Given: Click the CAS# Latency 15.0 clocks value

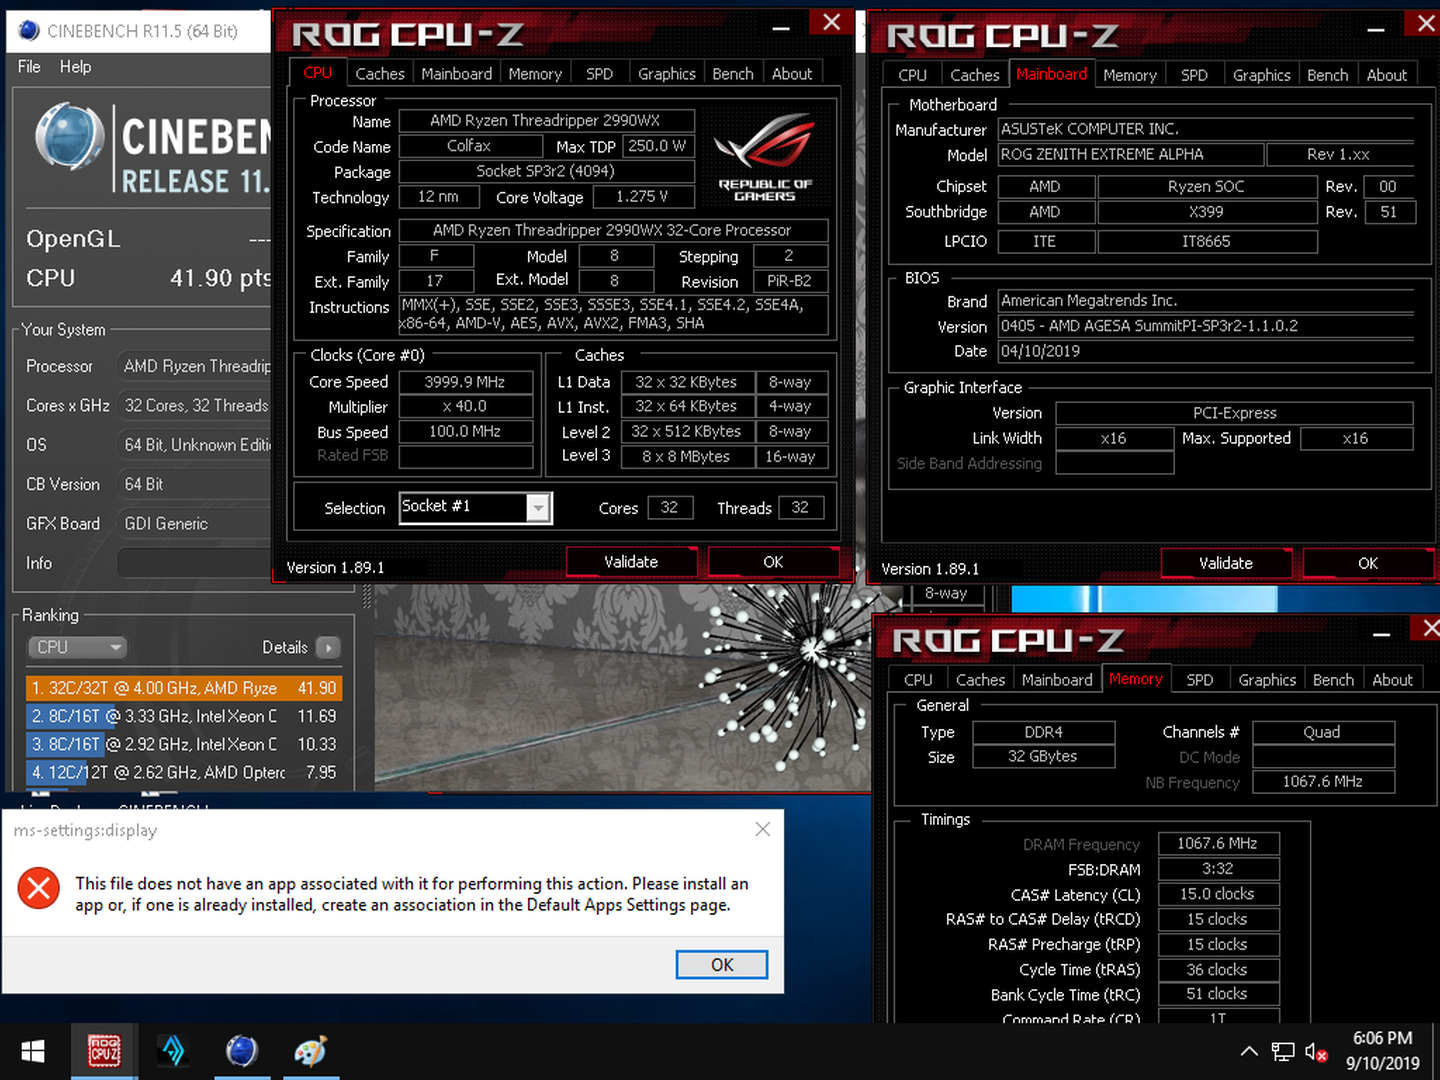Looking at the screenshot, I should point(1217,894).
